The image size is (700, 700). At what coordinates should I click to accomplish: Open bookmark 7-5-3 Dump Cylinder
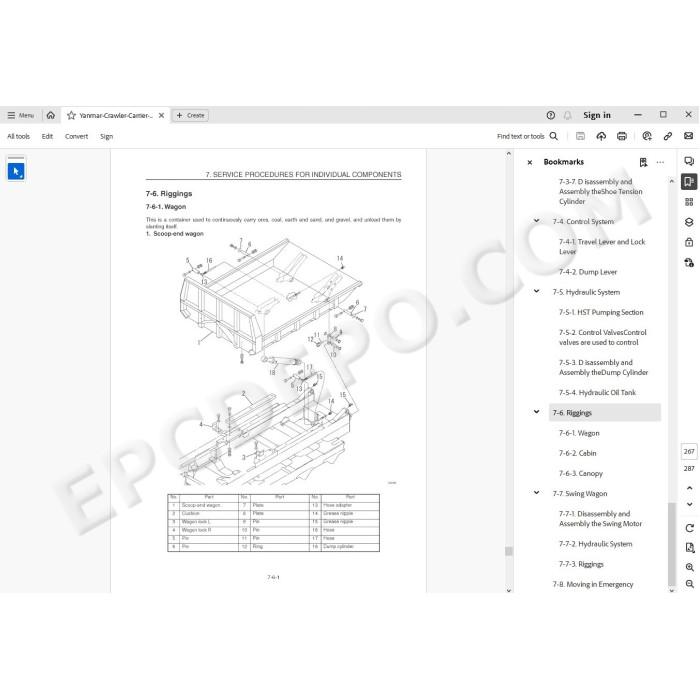tap(603, 367)
